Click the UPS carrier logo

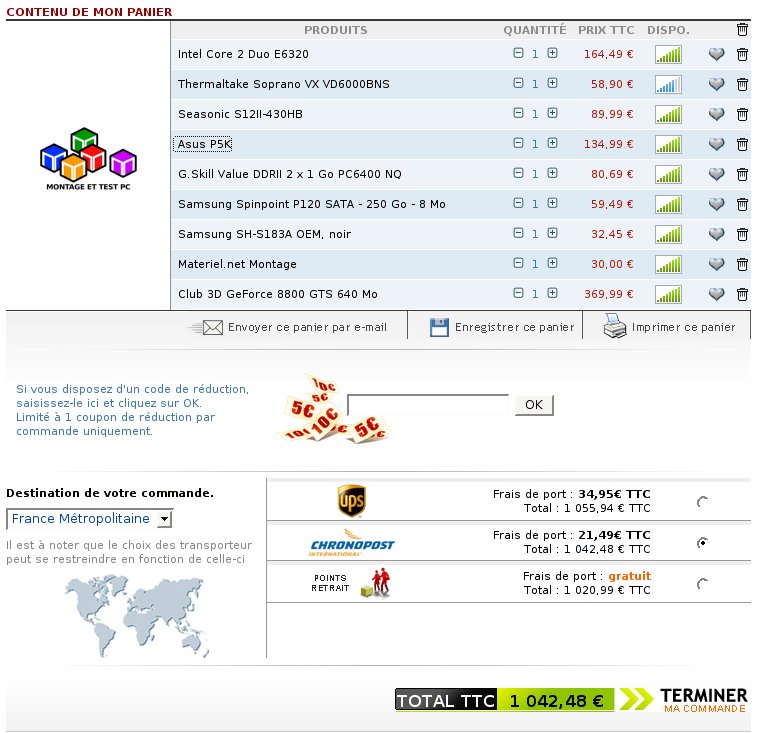click(351, 501)
